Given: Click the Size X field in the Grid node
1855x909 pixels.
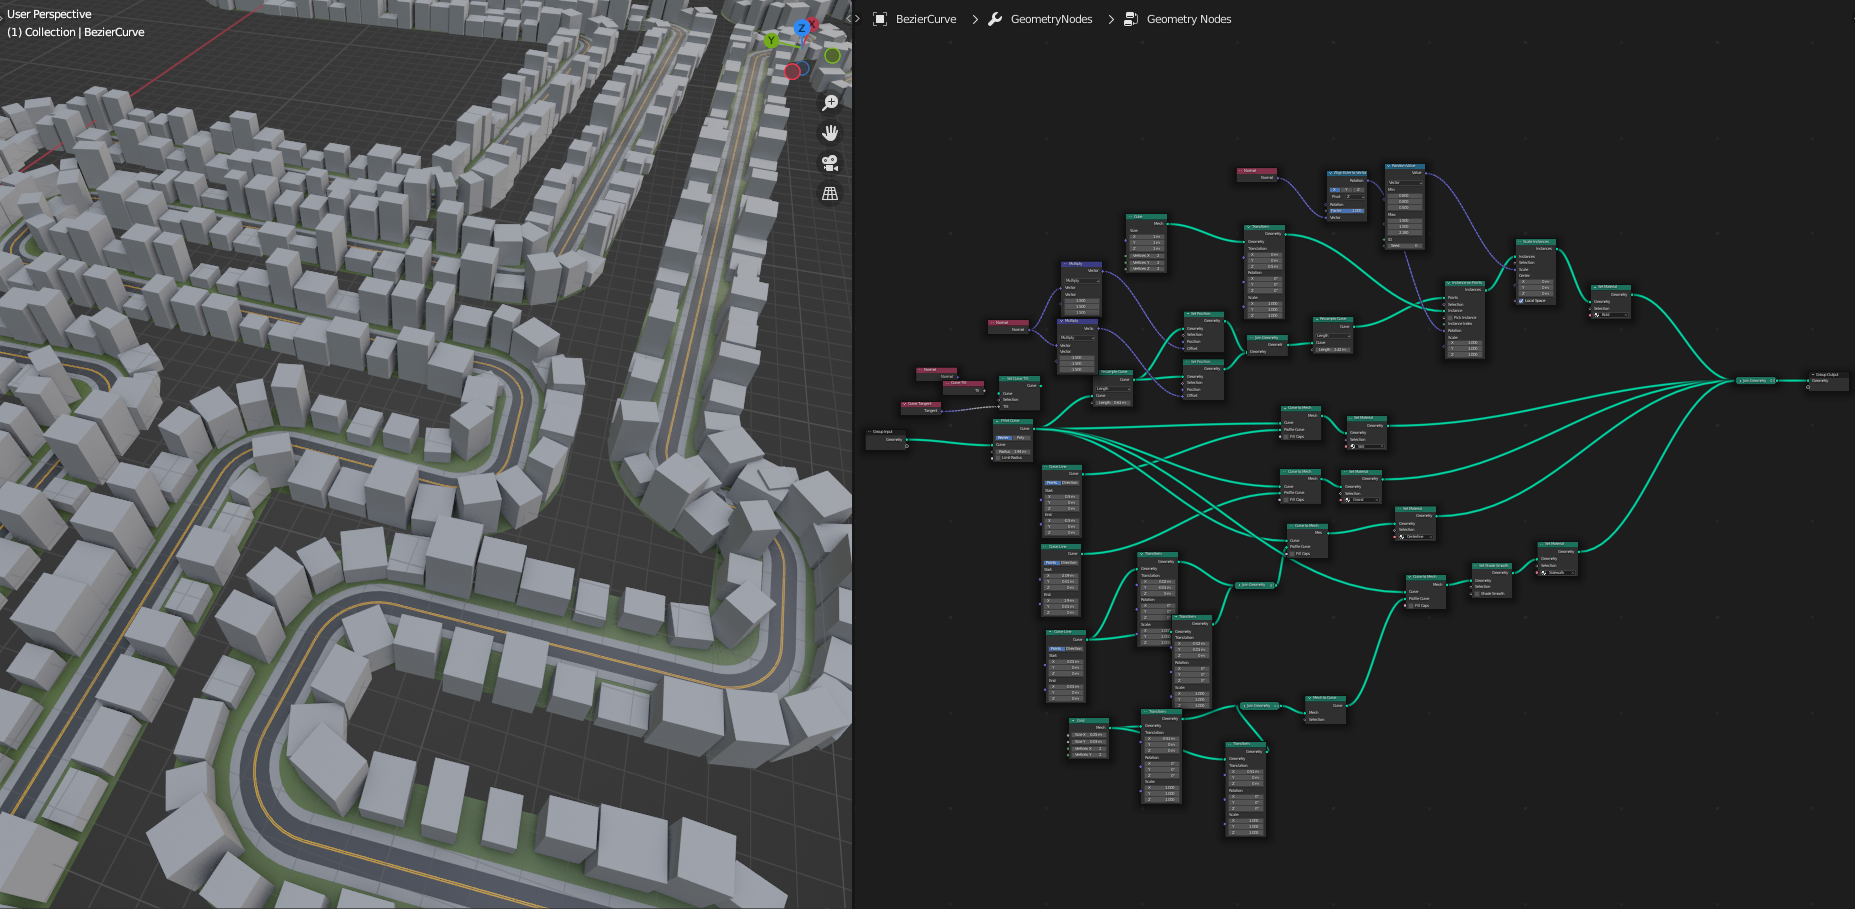Looking at the screenshot, I should (x=1089, y=735).
